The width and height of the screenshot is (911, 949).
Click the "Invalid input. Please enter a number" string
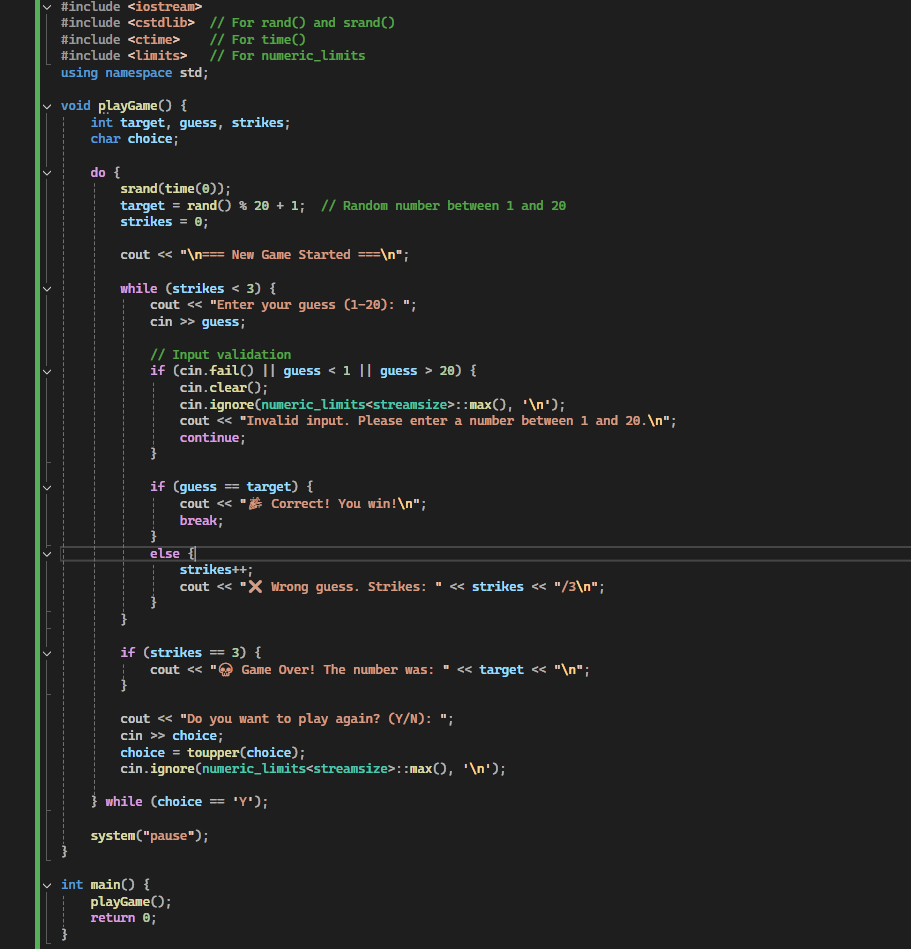[455, 421]
